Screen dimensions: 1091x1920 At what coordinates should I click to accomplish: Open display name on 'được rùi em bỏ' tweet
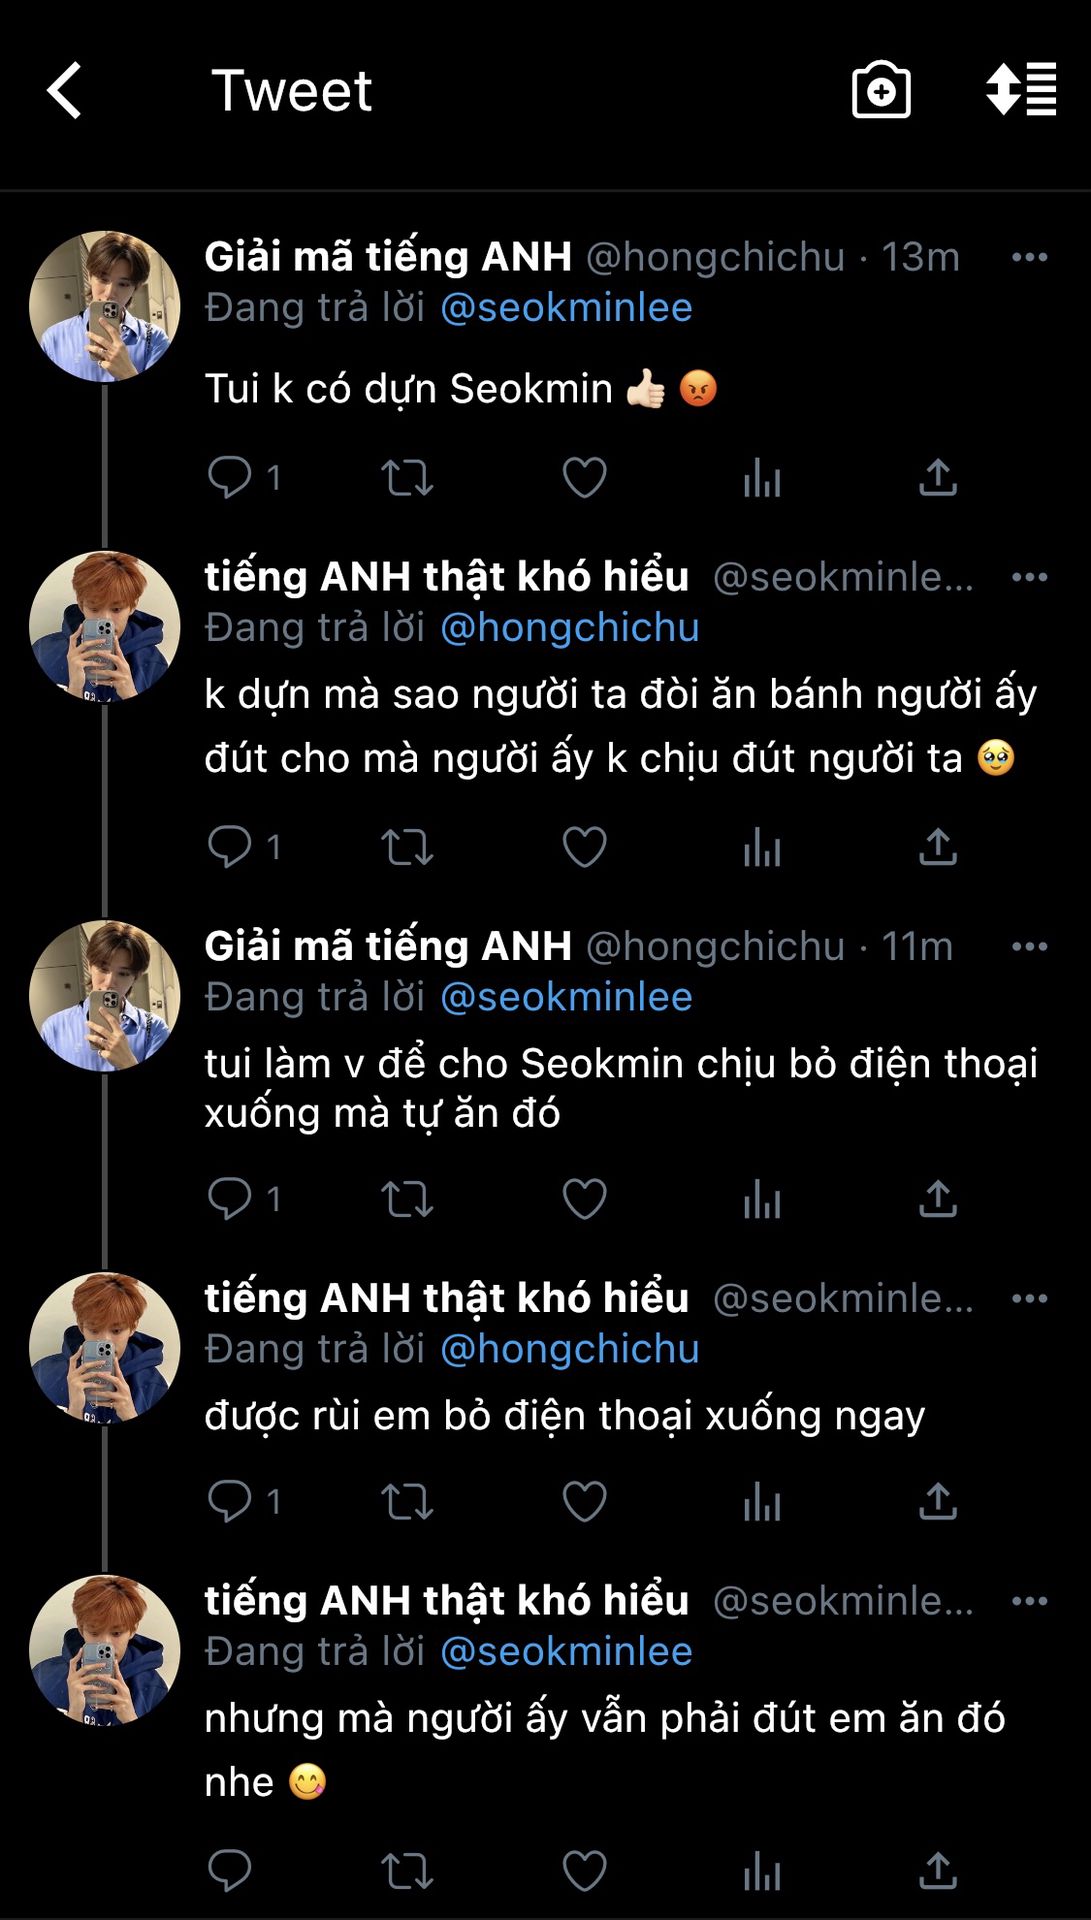click(446, 1298)
